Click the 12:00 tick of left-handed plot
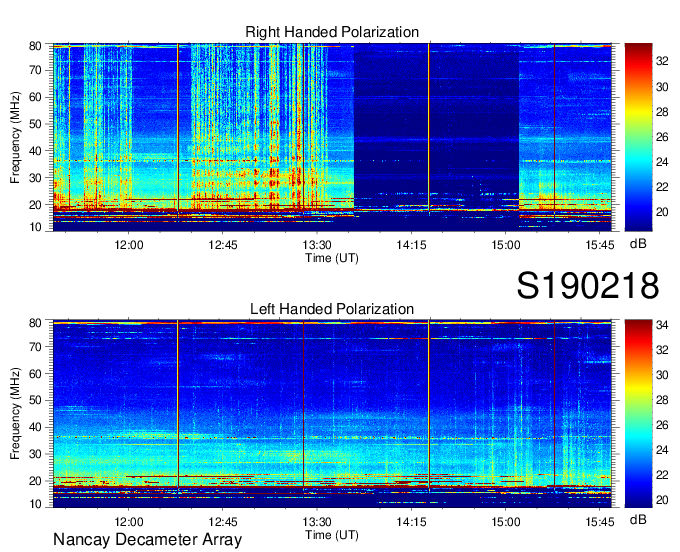Screen dimensions: 680x552 pos(129,522)
